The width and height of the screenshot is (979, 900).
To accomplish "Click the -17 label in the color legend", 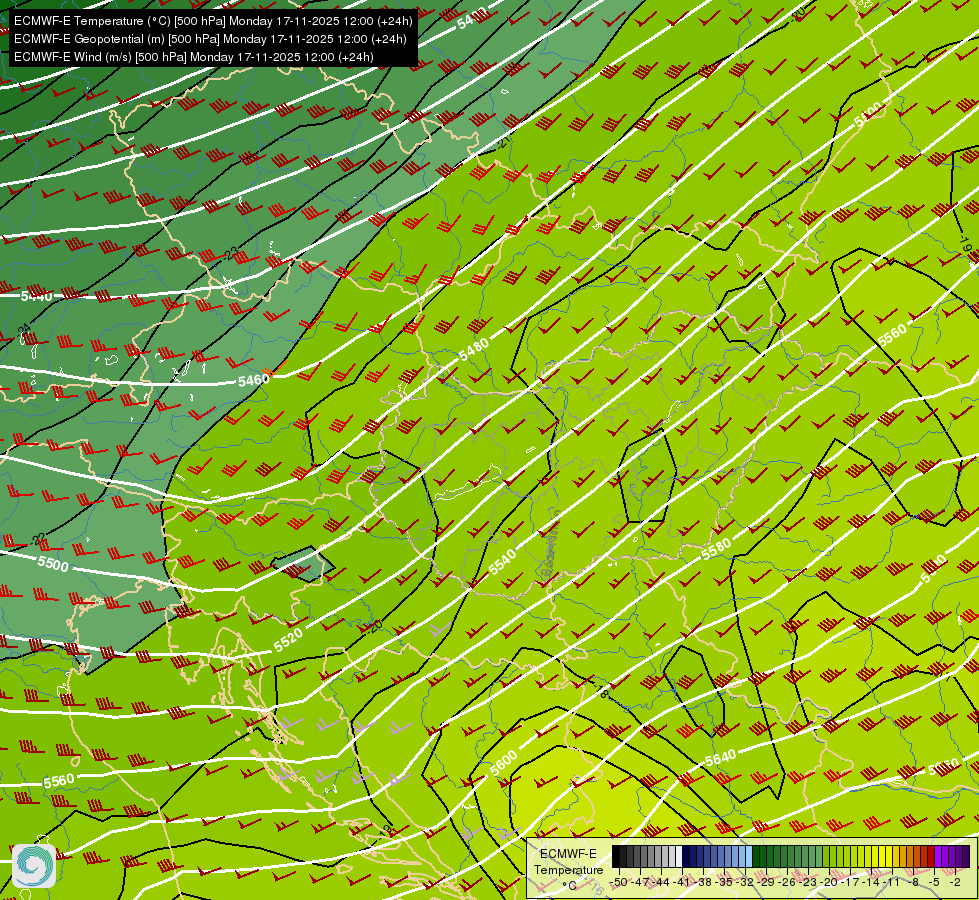I will 850,882.
